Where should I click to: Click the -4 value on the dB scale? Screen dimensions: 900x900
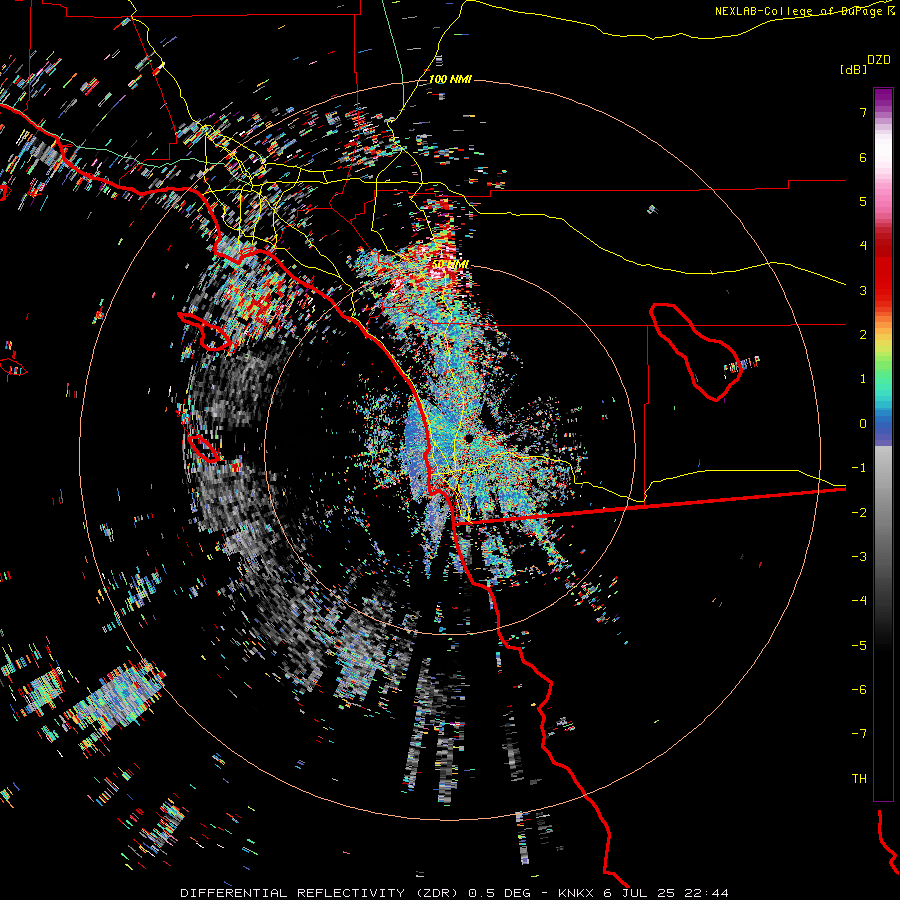(859, 601)
